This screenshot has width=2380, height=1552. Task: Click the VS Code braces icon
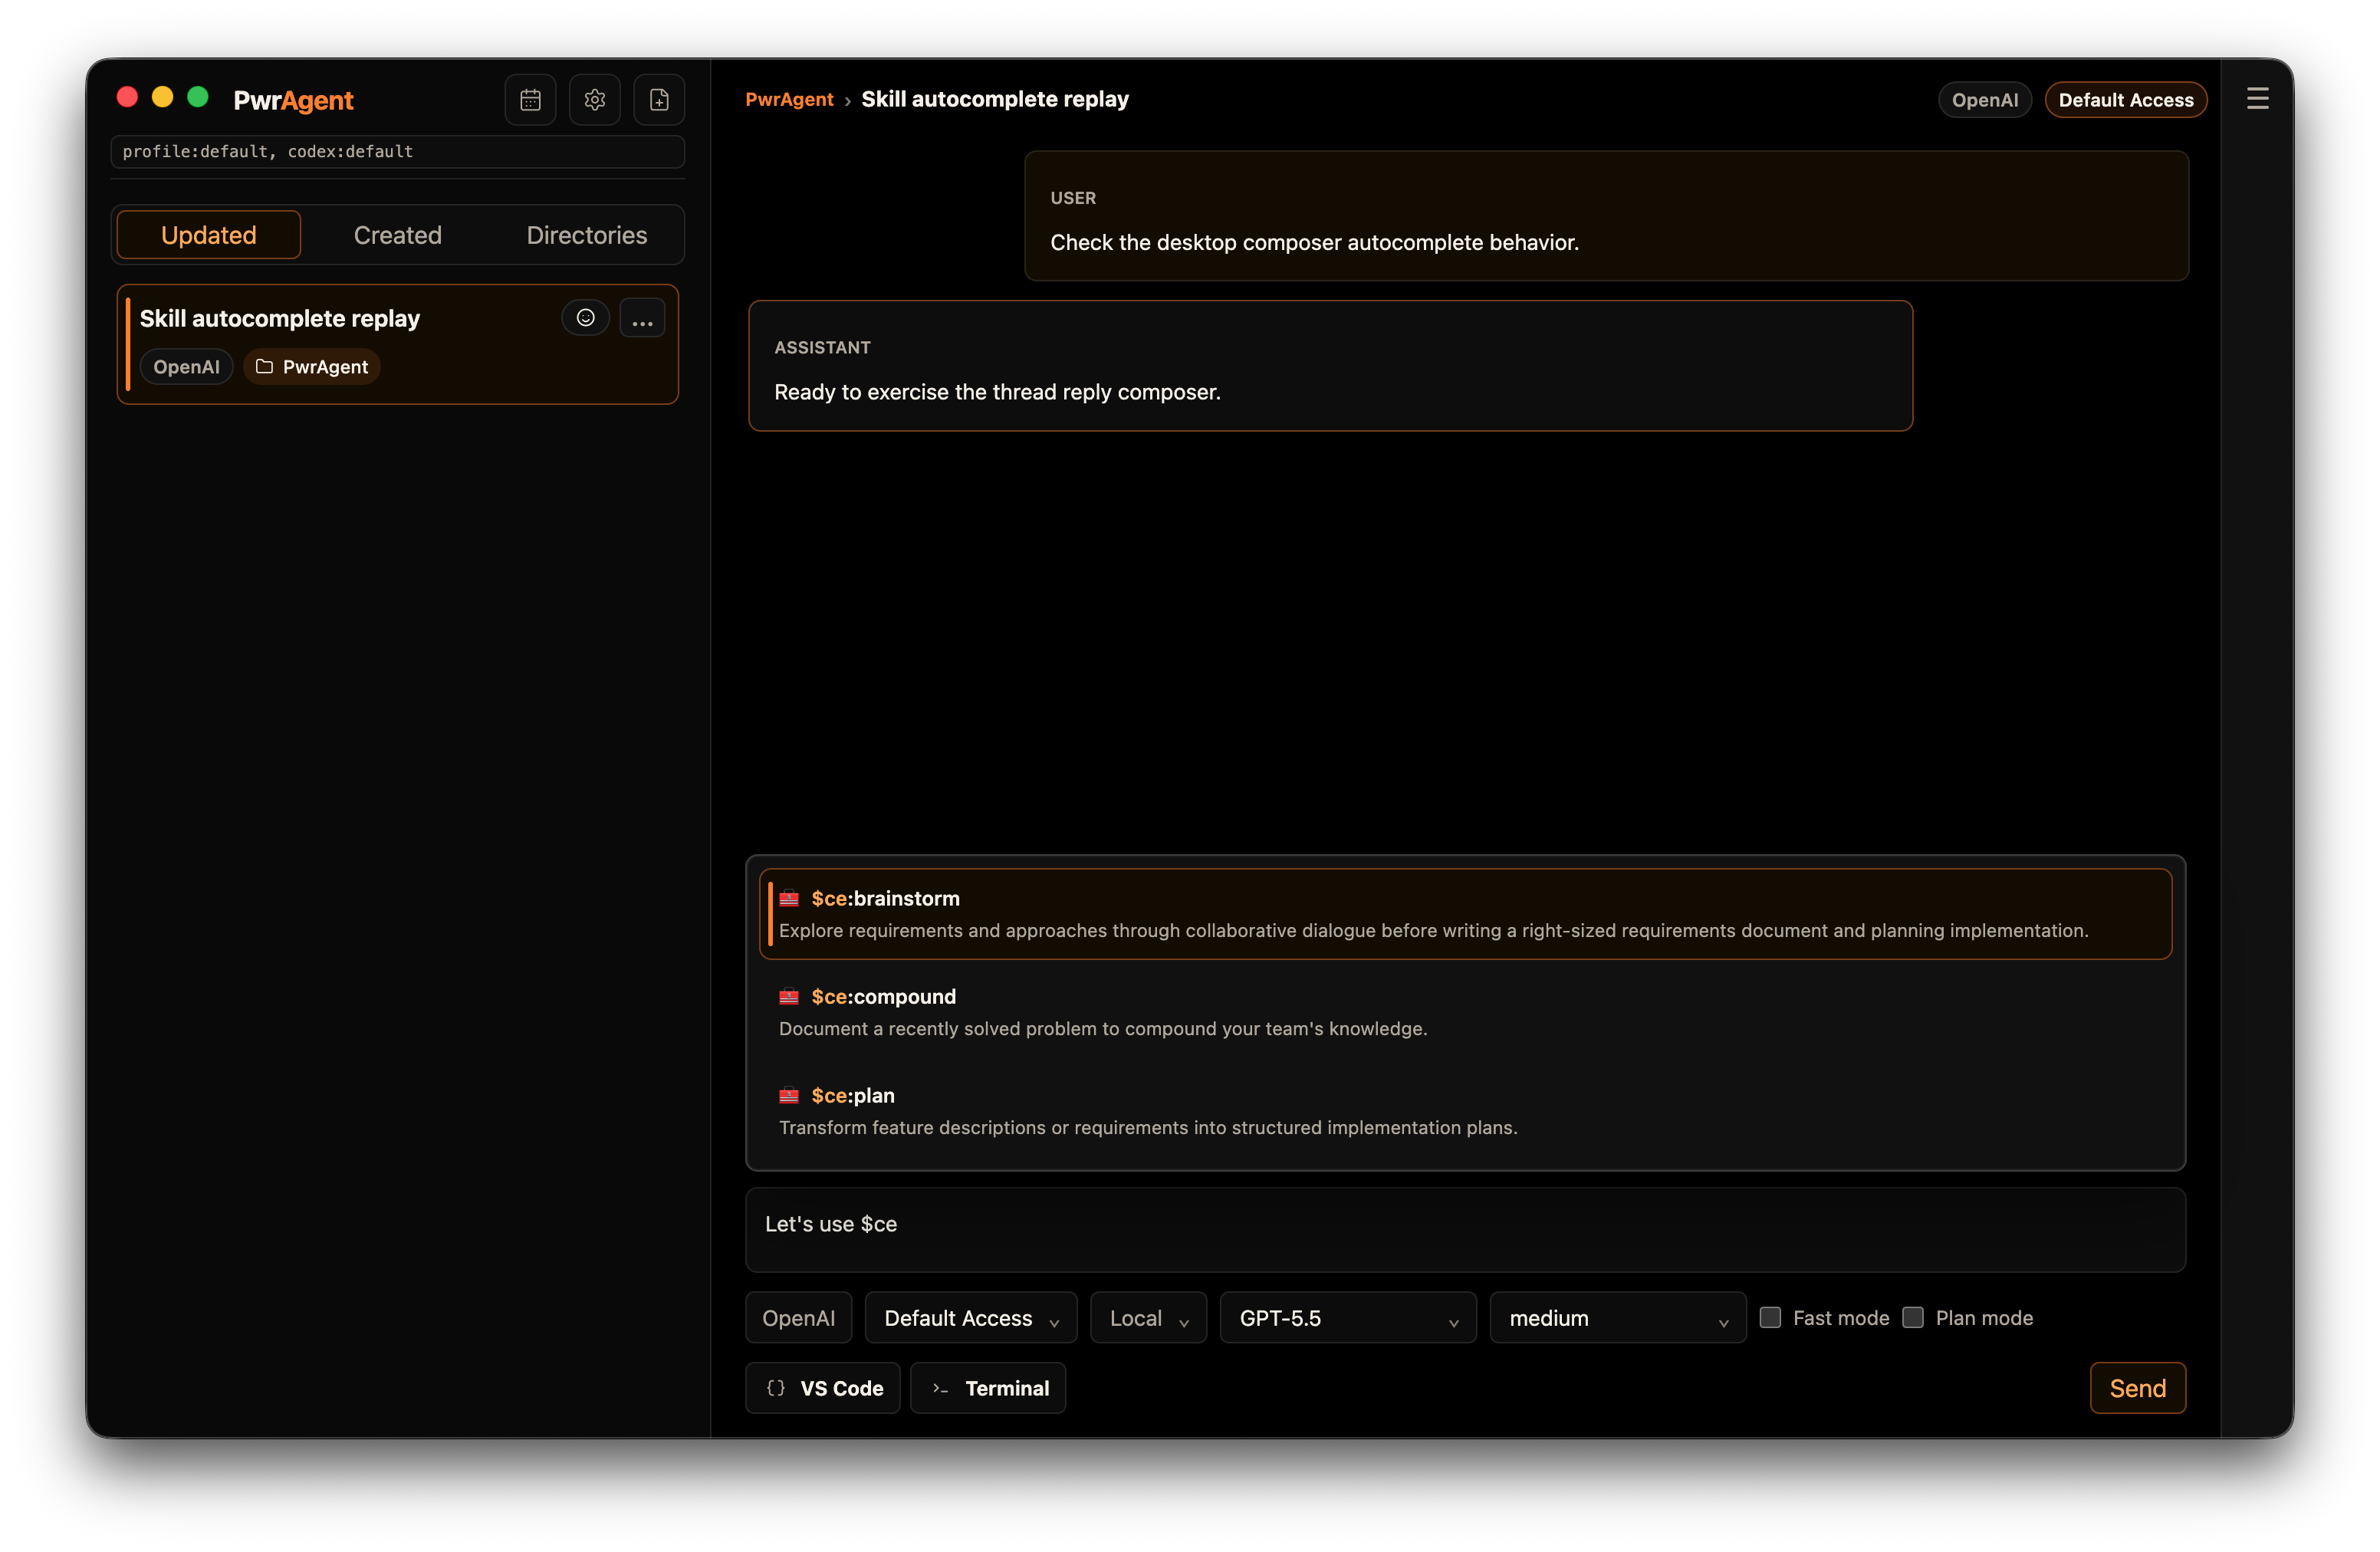[x=776, y=1388]
